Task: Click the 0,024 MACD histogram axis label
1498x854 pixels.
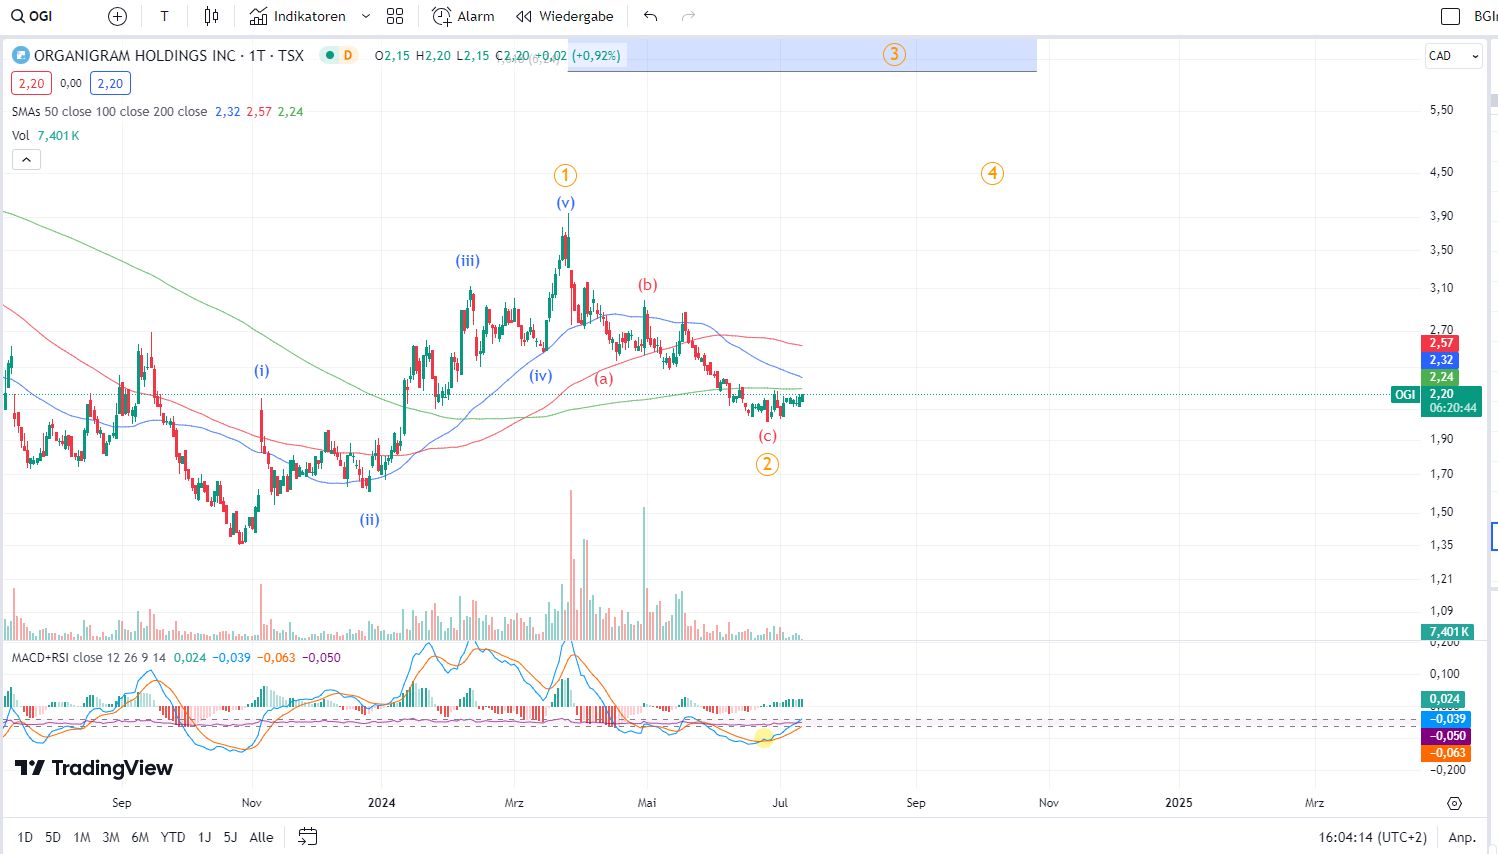Action: [x=1444, y=699]
